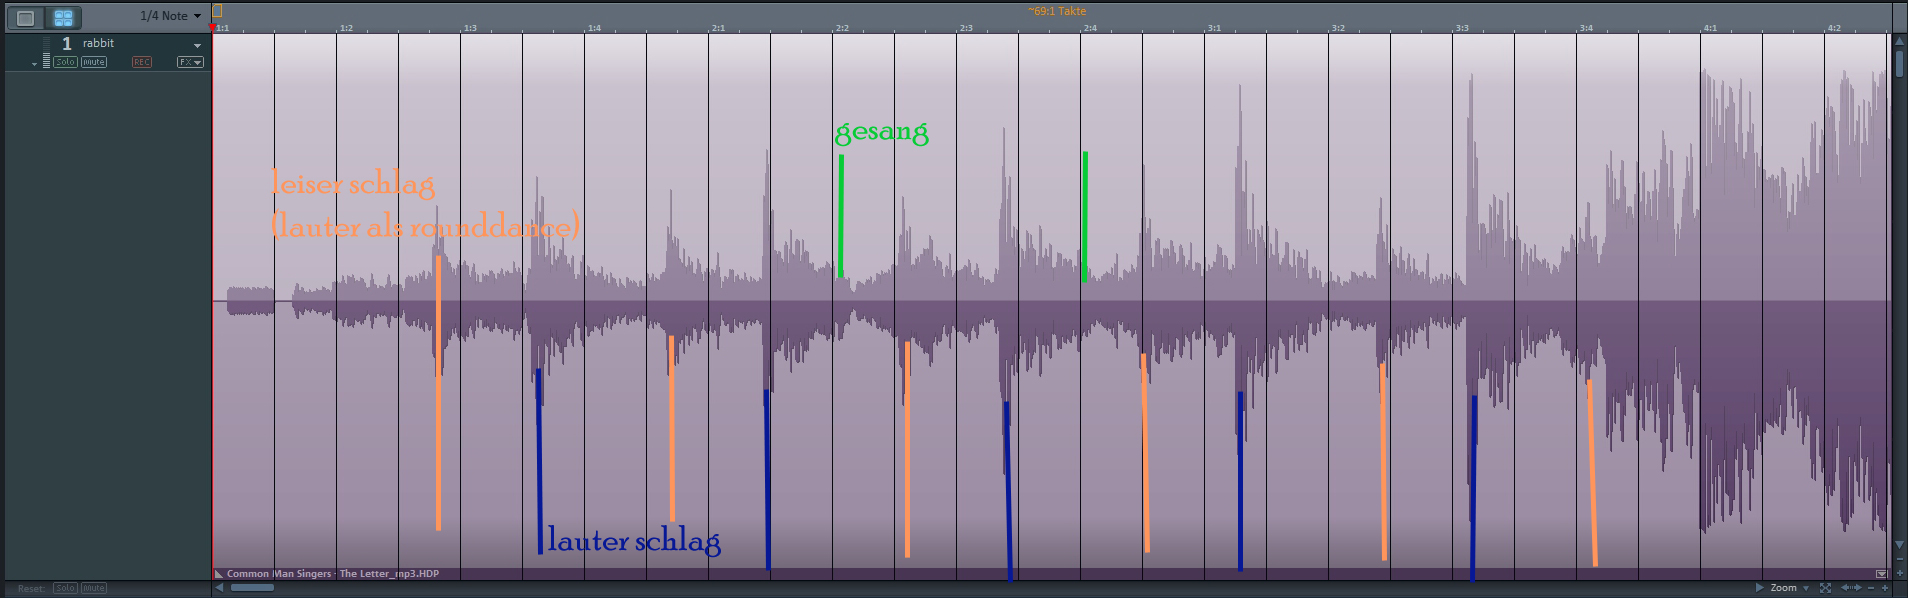Zoom in horizontally with plus icon
1908x599 pixels.
pyautogui.click(x=1885, y=588)
